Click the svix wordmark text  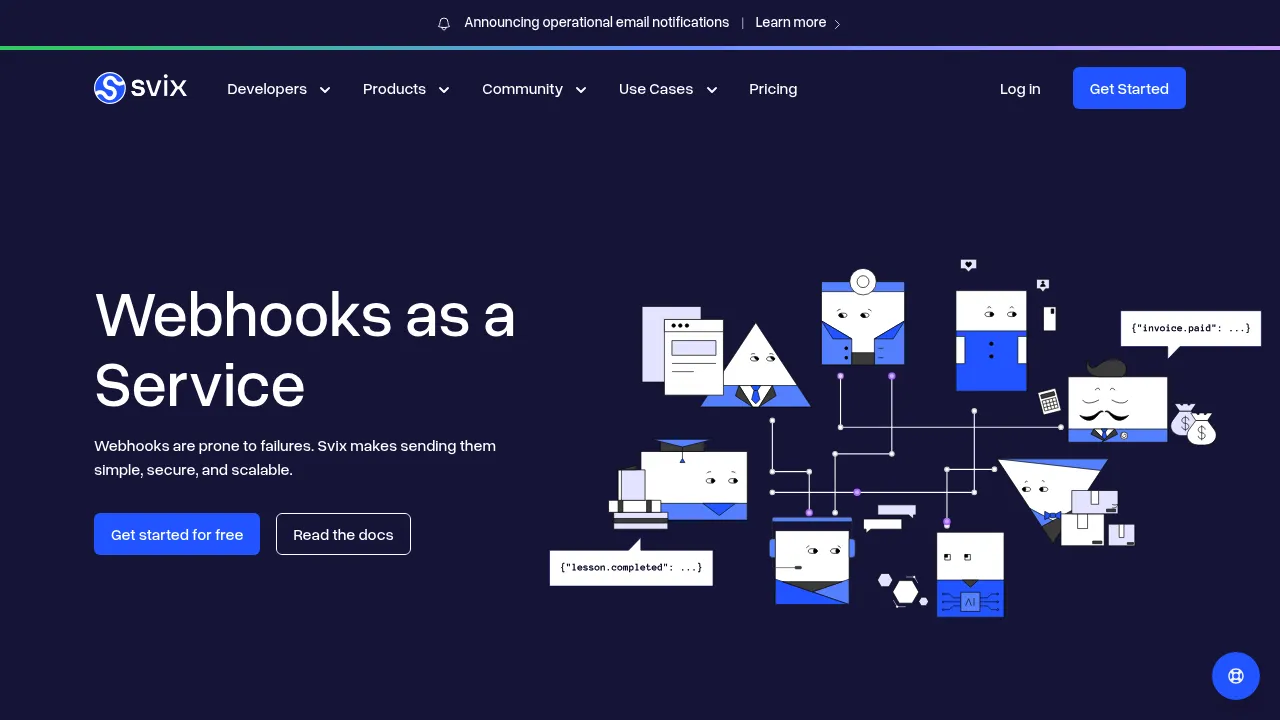(x=159, y=88)
